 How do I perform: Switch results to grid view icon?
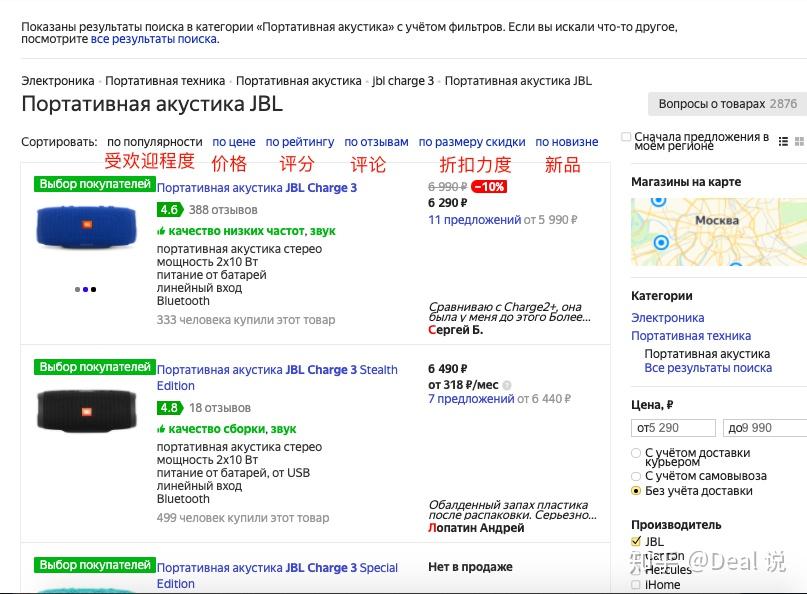click(x=798, y=142)
